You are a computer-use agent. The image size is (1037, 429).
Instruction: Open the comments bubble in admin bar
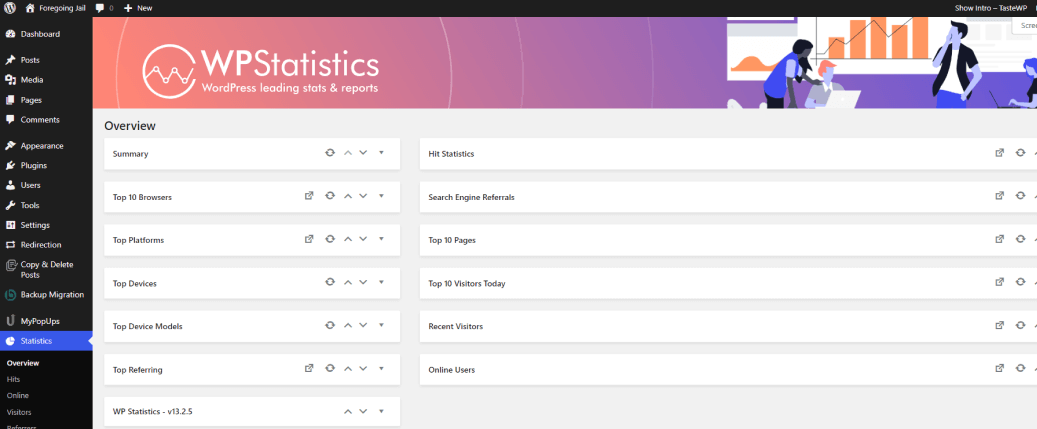[104, 8]
